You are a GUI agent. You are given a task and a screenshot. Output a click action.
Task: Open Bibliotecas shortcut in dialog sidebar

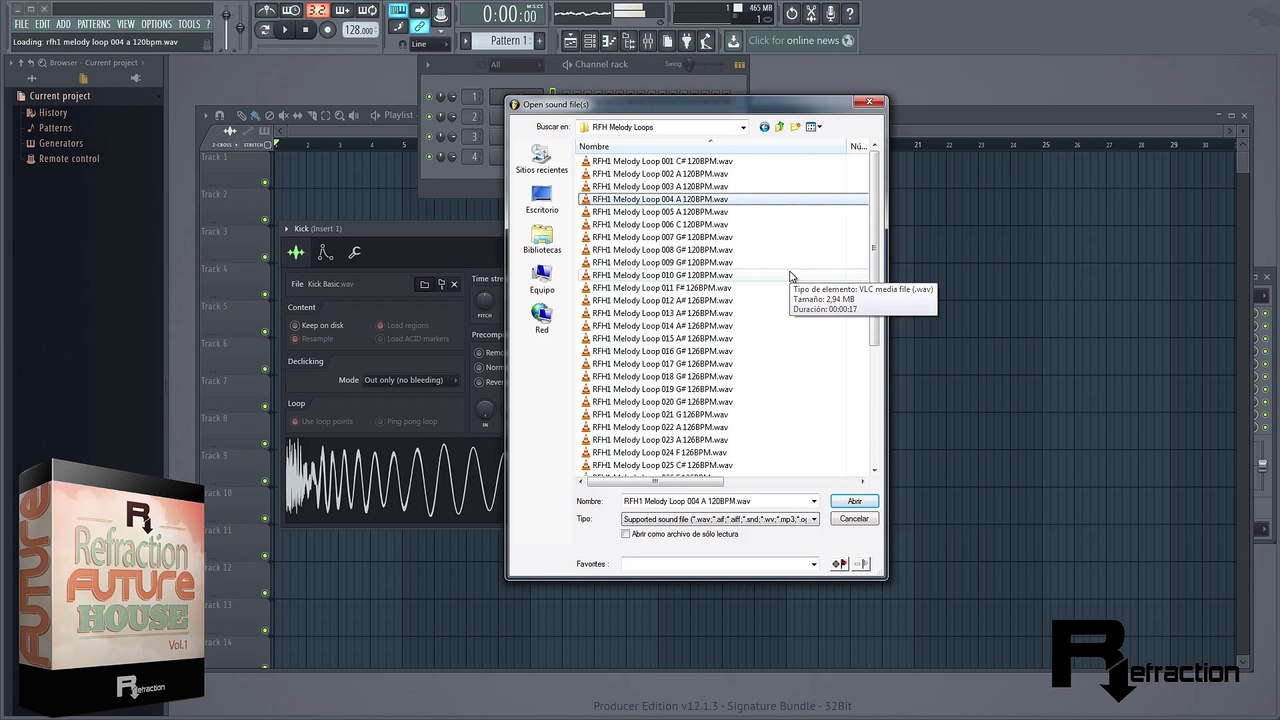(542, 240)
